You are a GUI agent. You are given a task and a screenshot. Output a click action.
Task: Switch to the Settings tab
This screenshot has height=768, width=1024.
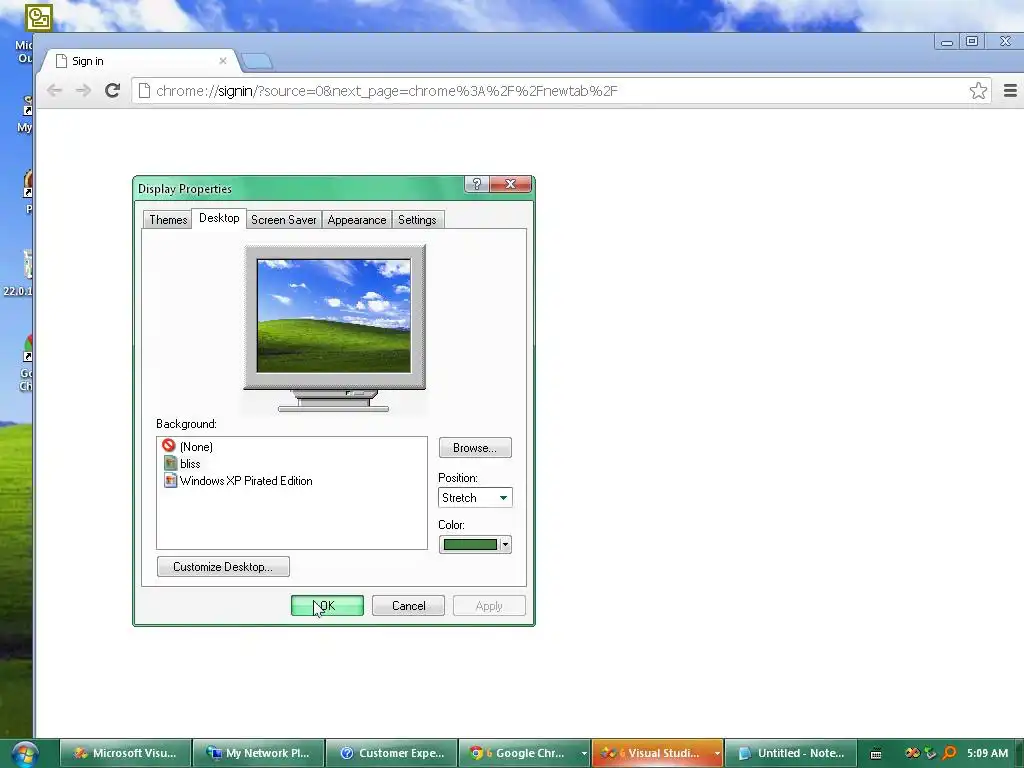[417, 219]
